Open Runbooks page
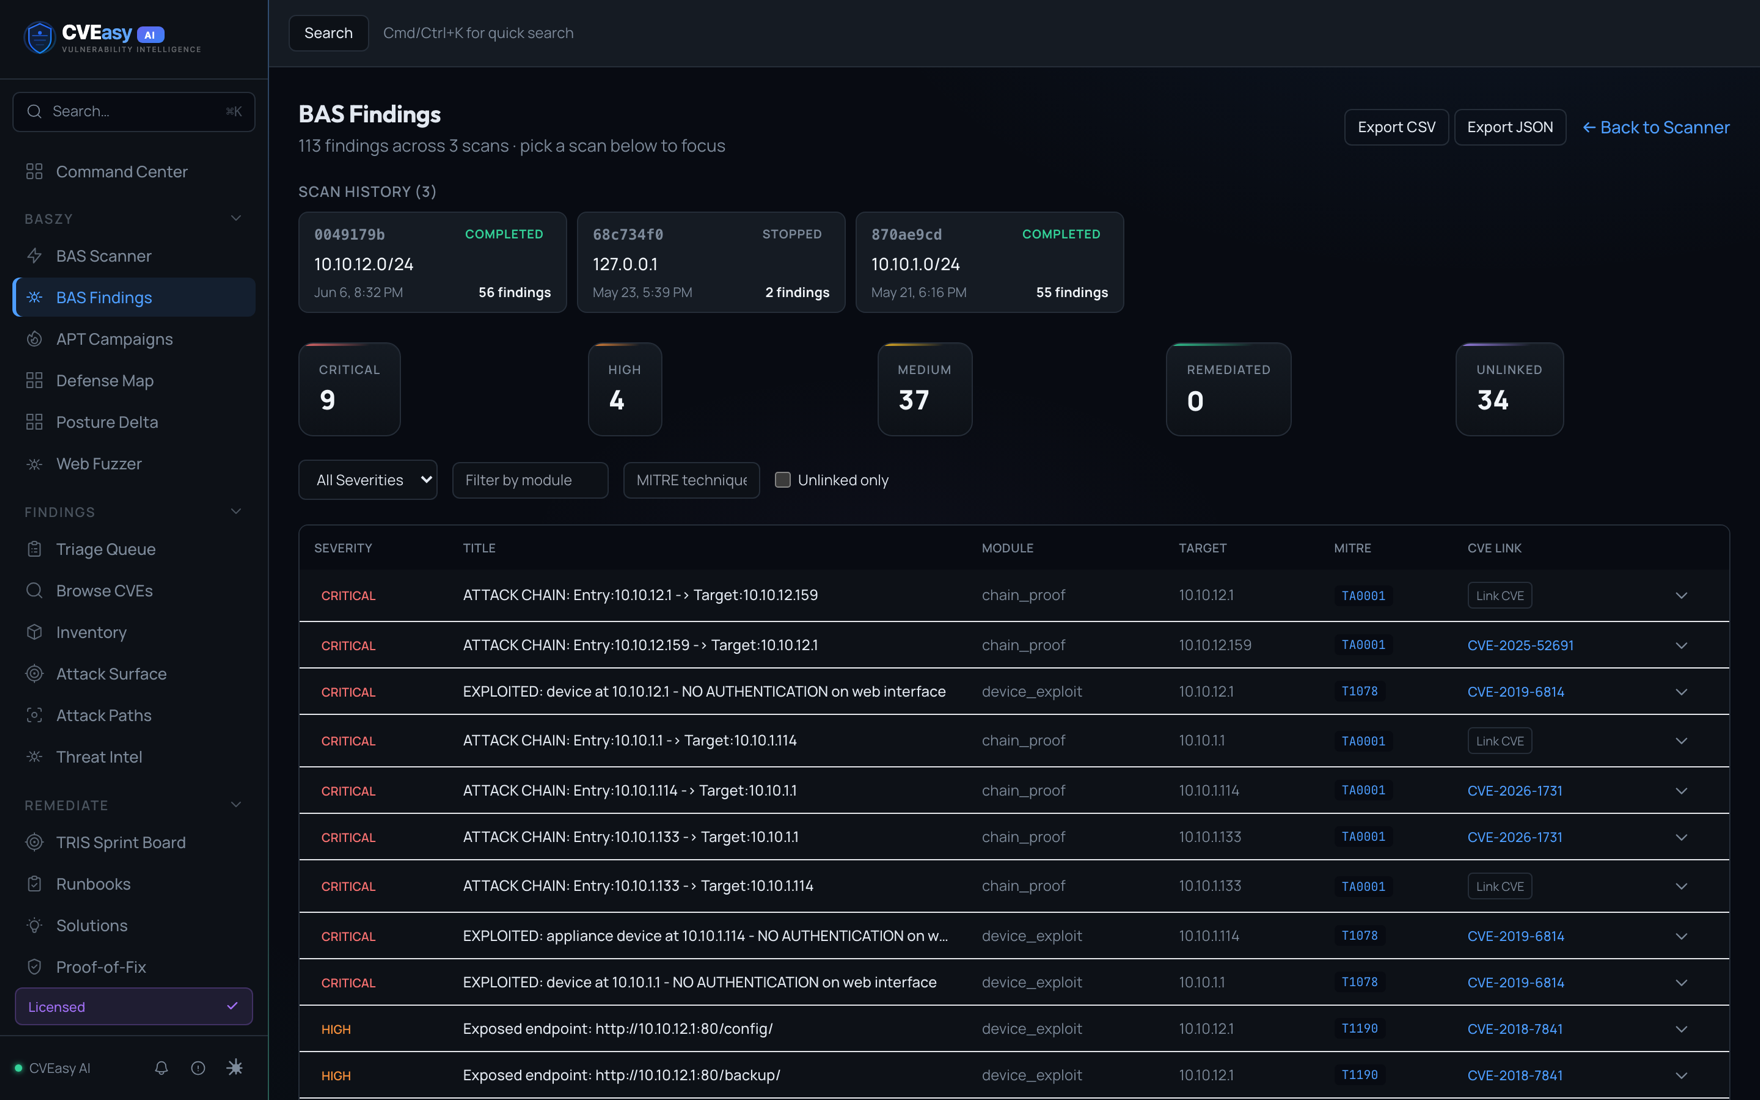 pos(134,884)
